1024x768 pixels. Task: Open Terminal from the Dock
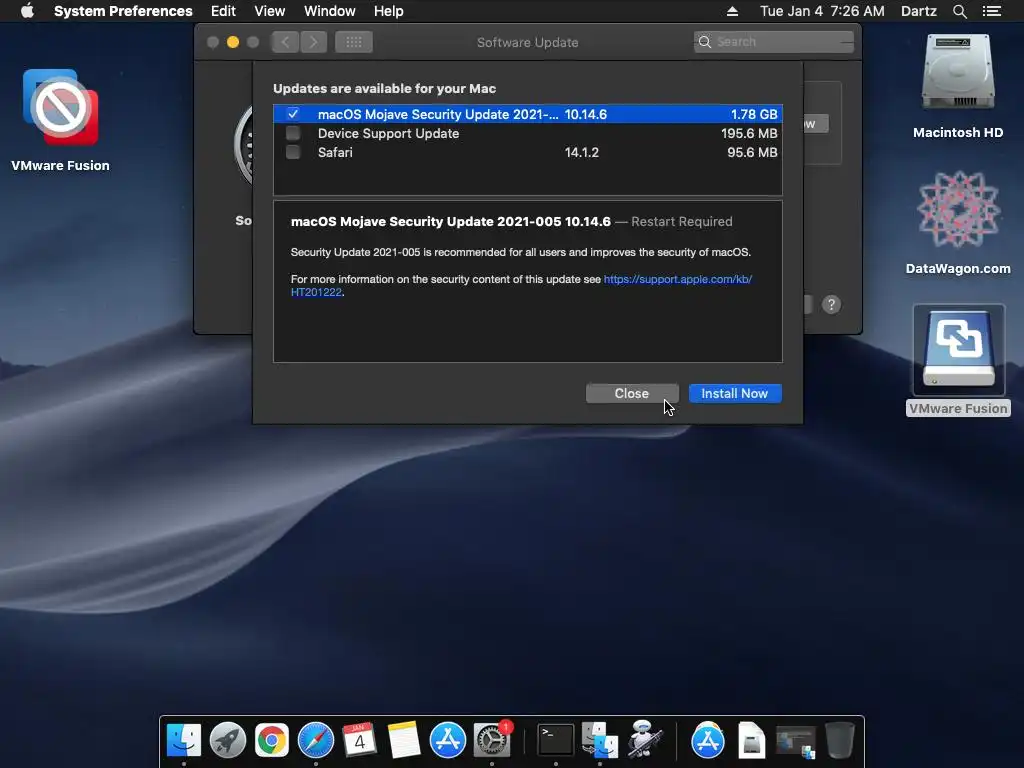pyautogui.click(x=556, y=740)
